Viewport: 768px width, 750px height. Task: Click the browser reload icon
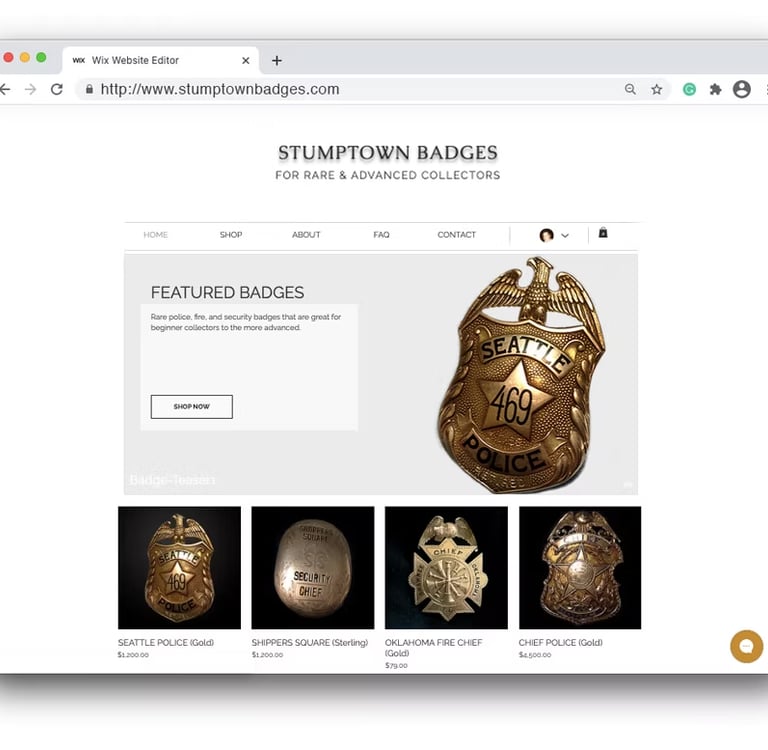click(57, 89)
